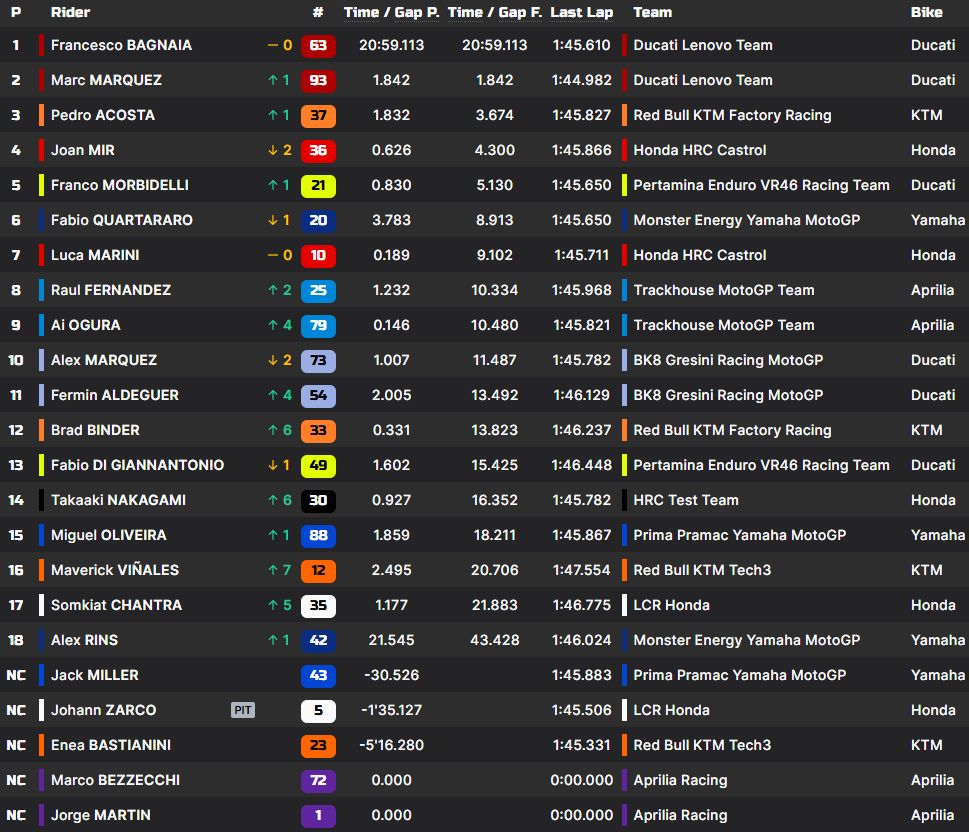
Task: Click Raul Fernandez's gap 10.334
Action: pyautogui.click(x=494, y=291)
